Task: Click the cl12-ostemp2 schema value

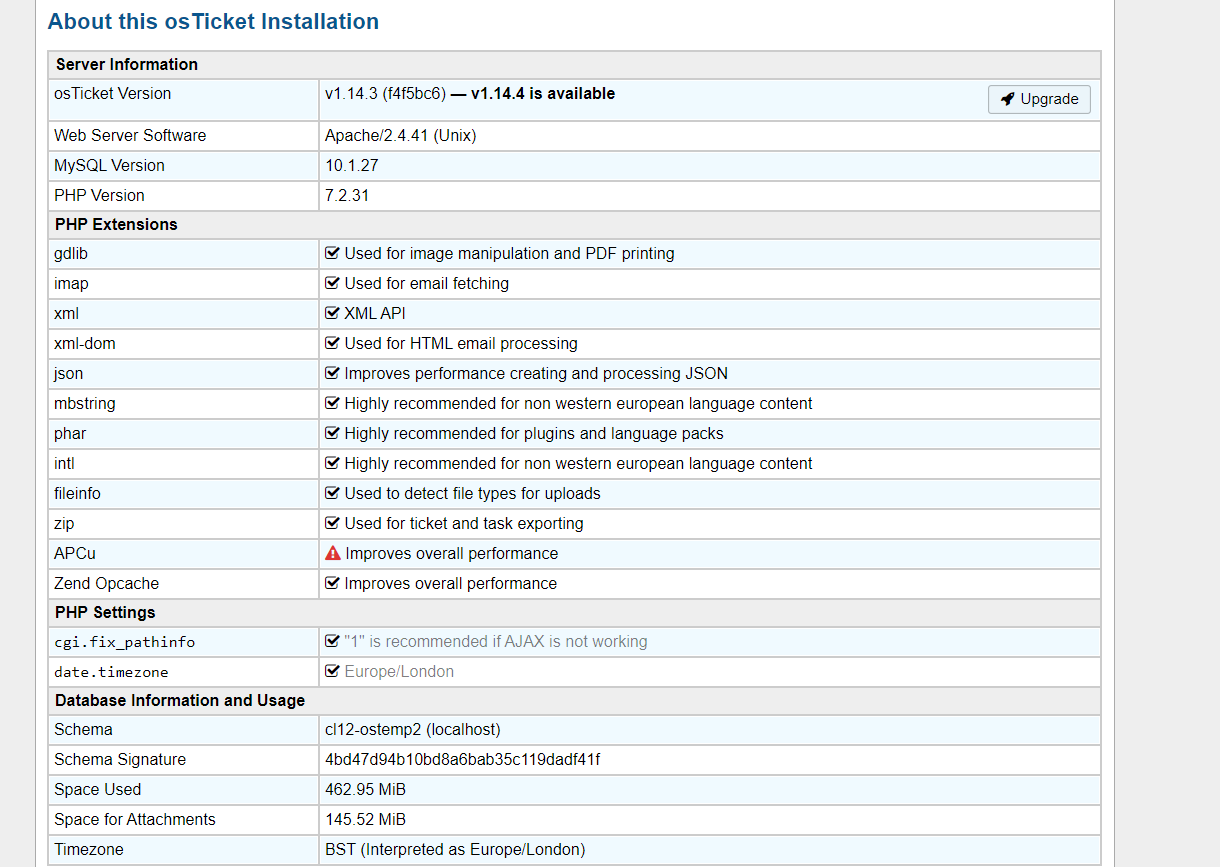Action: pyautogui.click(x=413, y=729)
